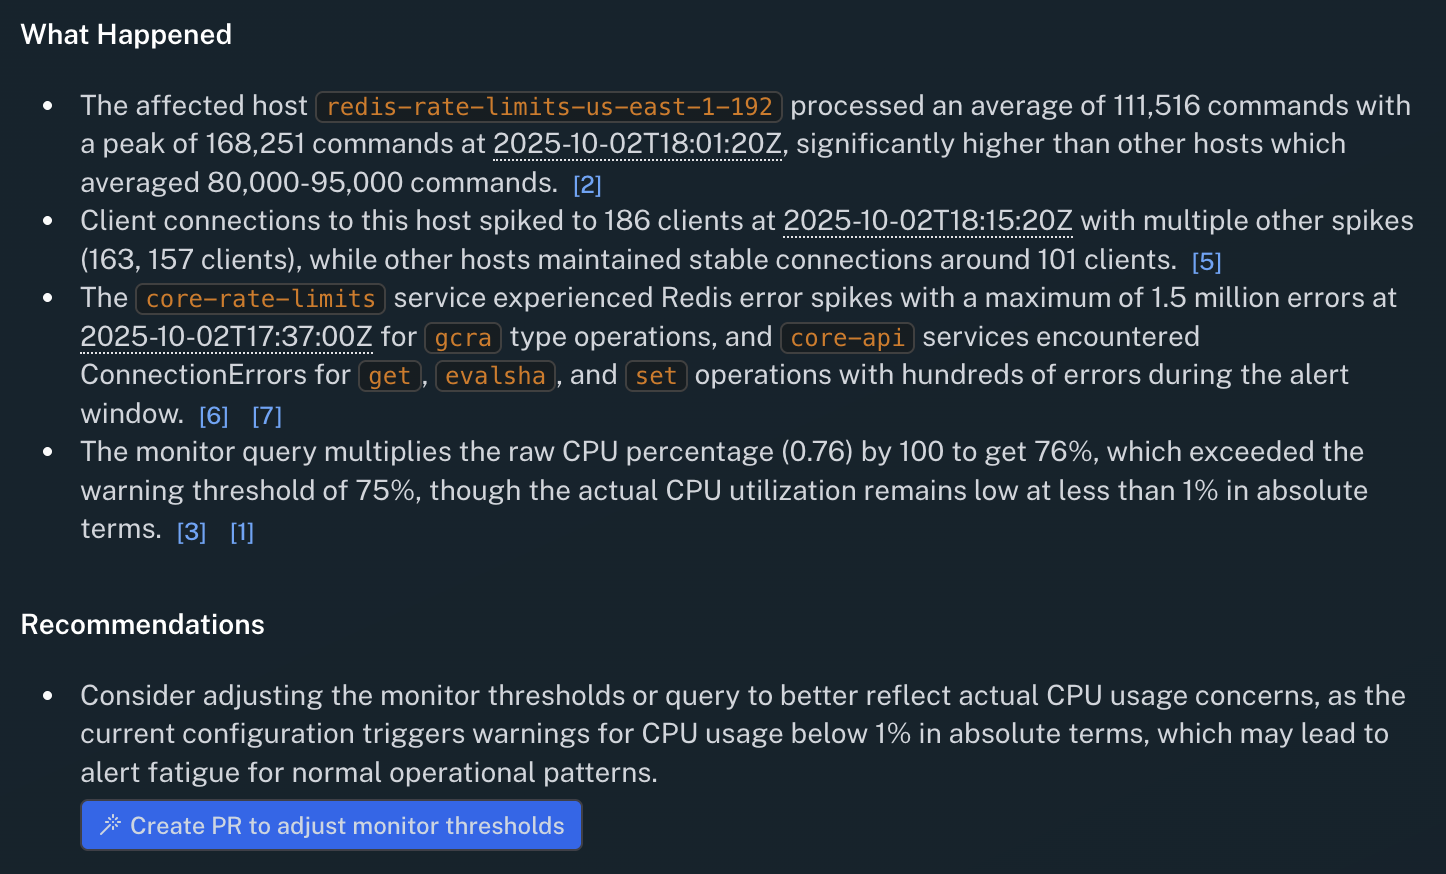Click the sparkle icon on the Create PR button
Viewport: 1446px width, 874px height.
pos(110,825)
